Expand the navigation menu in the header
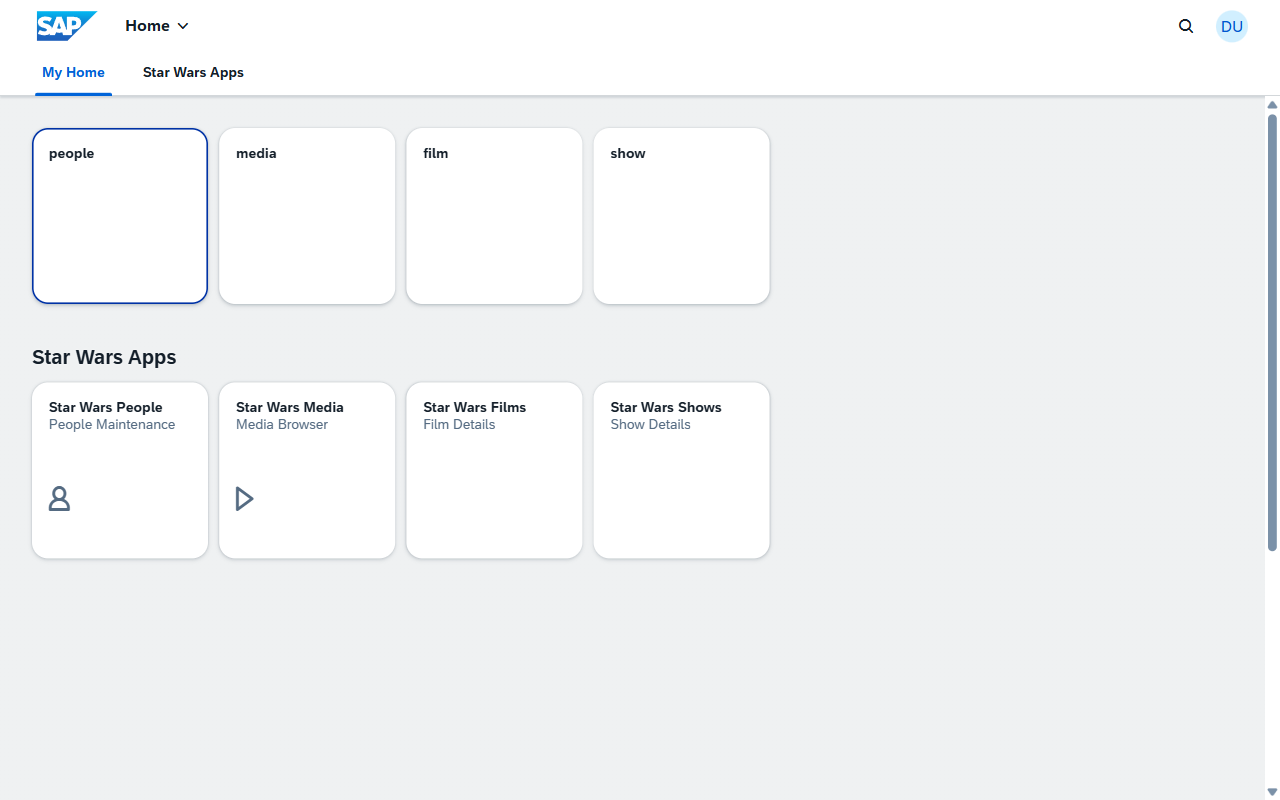The image size is (1280, 800). pyautogui.click(x=157, y=26)
